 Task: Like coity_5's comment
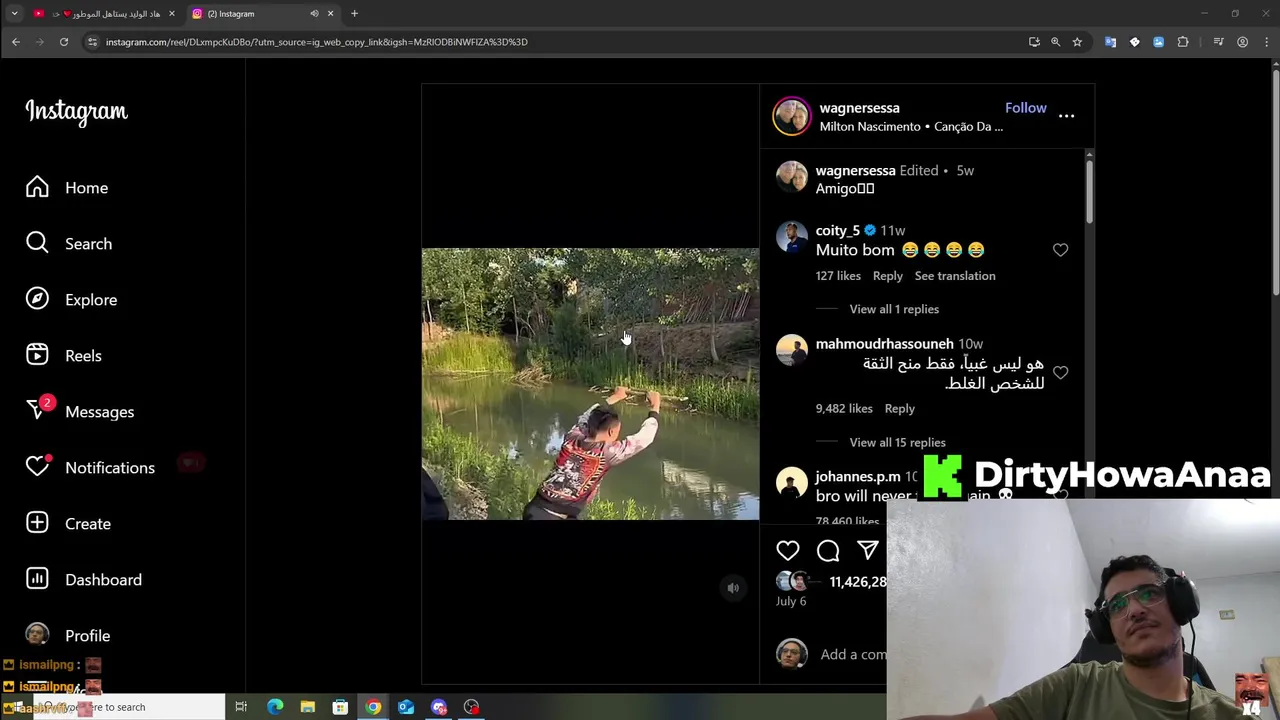click(x=1060, y=250)
